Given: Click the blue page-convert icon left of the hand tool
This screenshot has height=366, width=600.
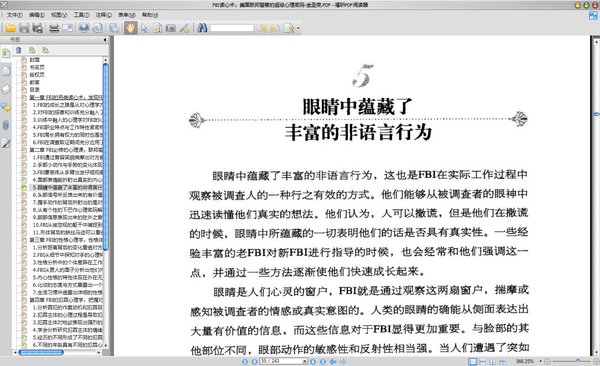Looking at the screenshot, I should (114, 28).
